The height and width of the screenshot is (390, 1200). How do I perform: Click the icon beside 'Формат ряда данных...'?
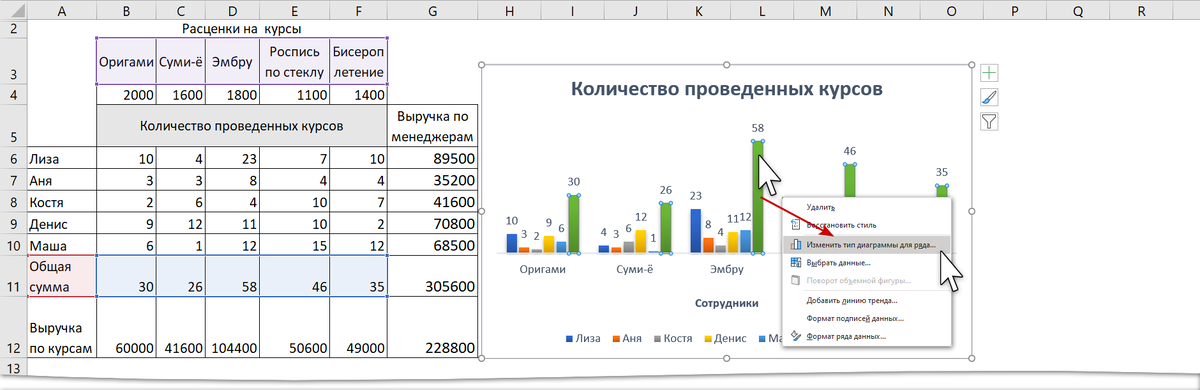(x=796, y=336)
